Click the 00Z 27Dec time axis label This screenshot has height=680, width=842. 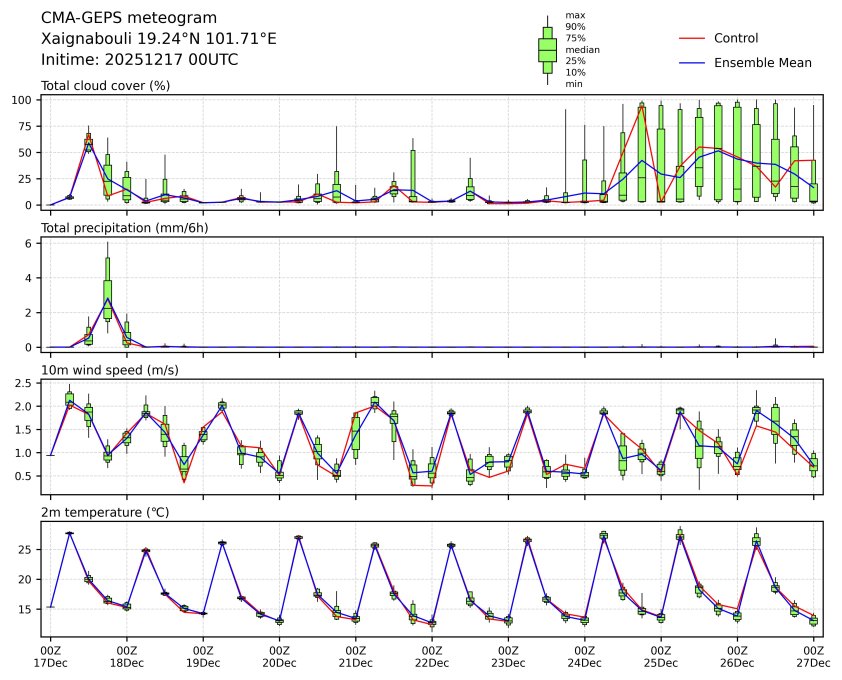(x=813, y=655)
